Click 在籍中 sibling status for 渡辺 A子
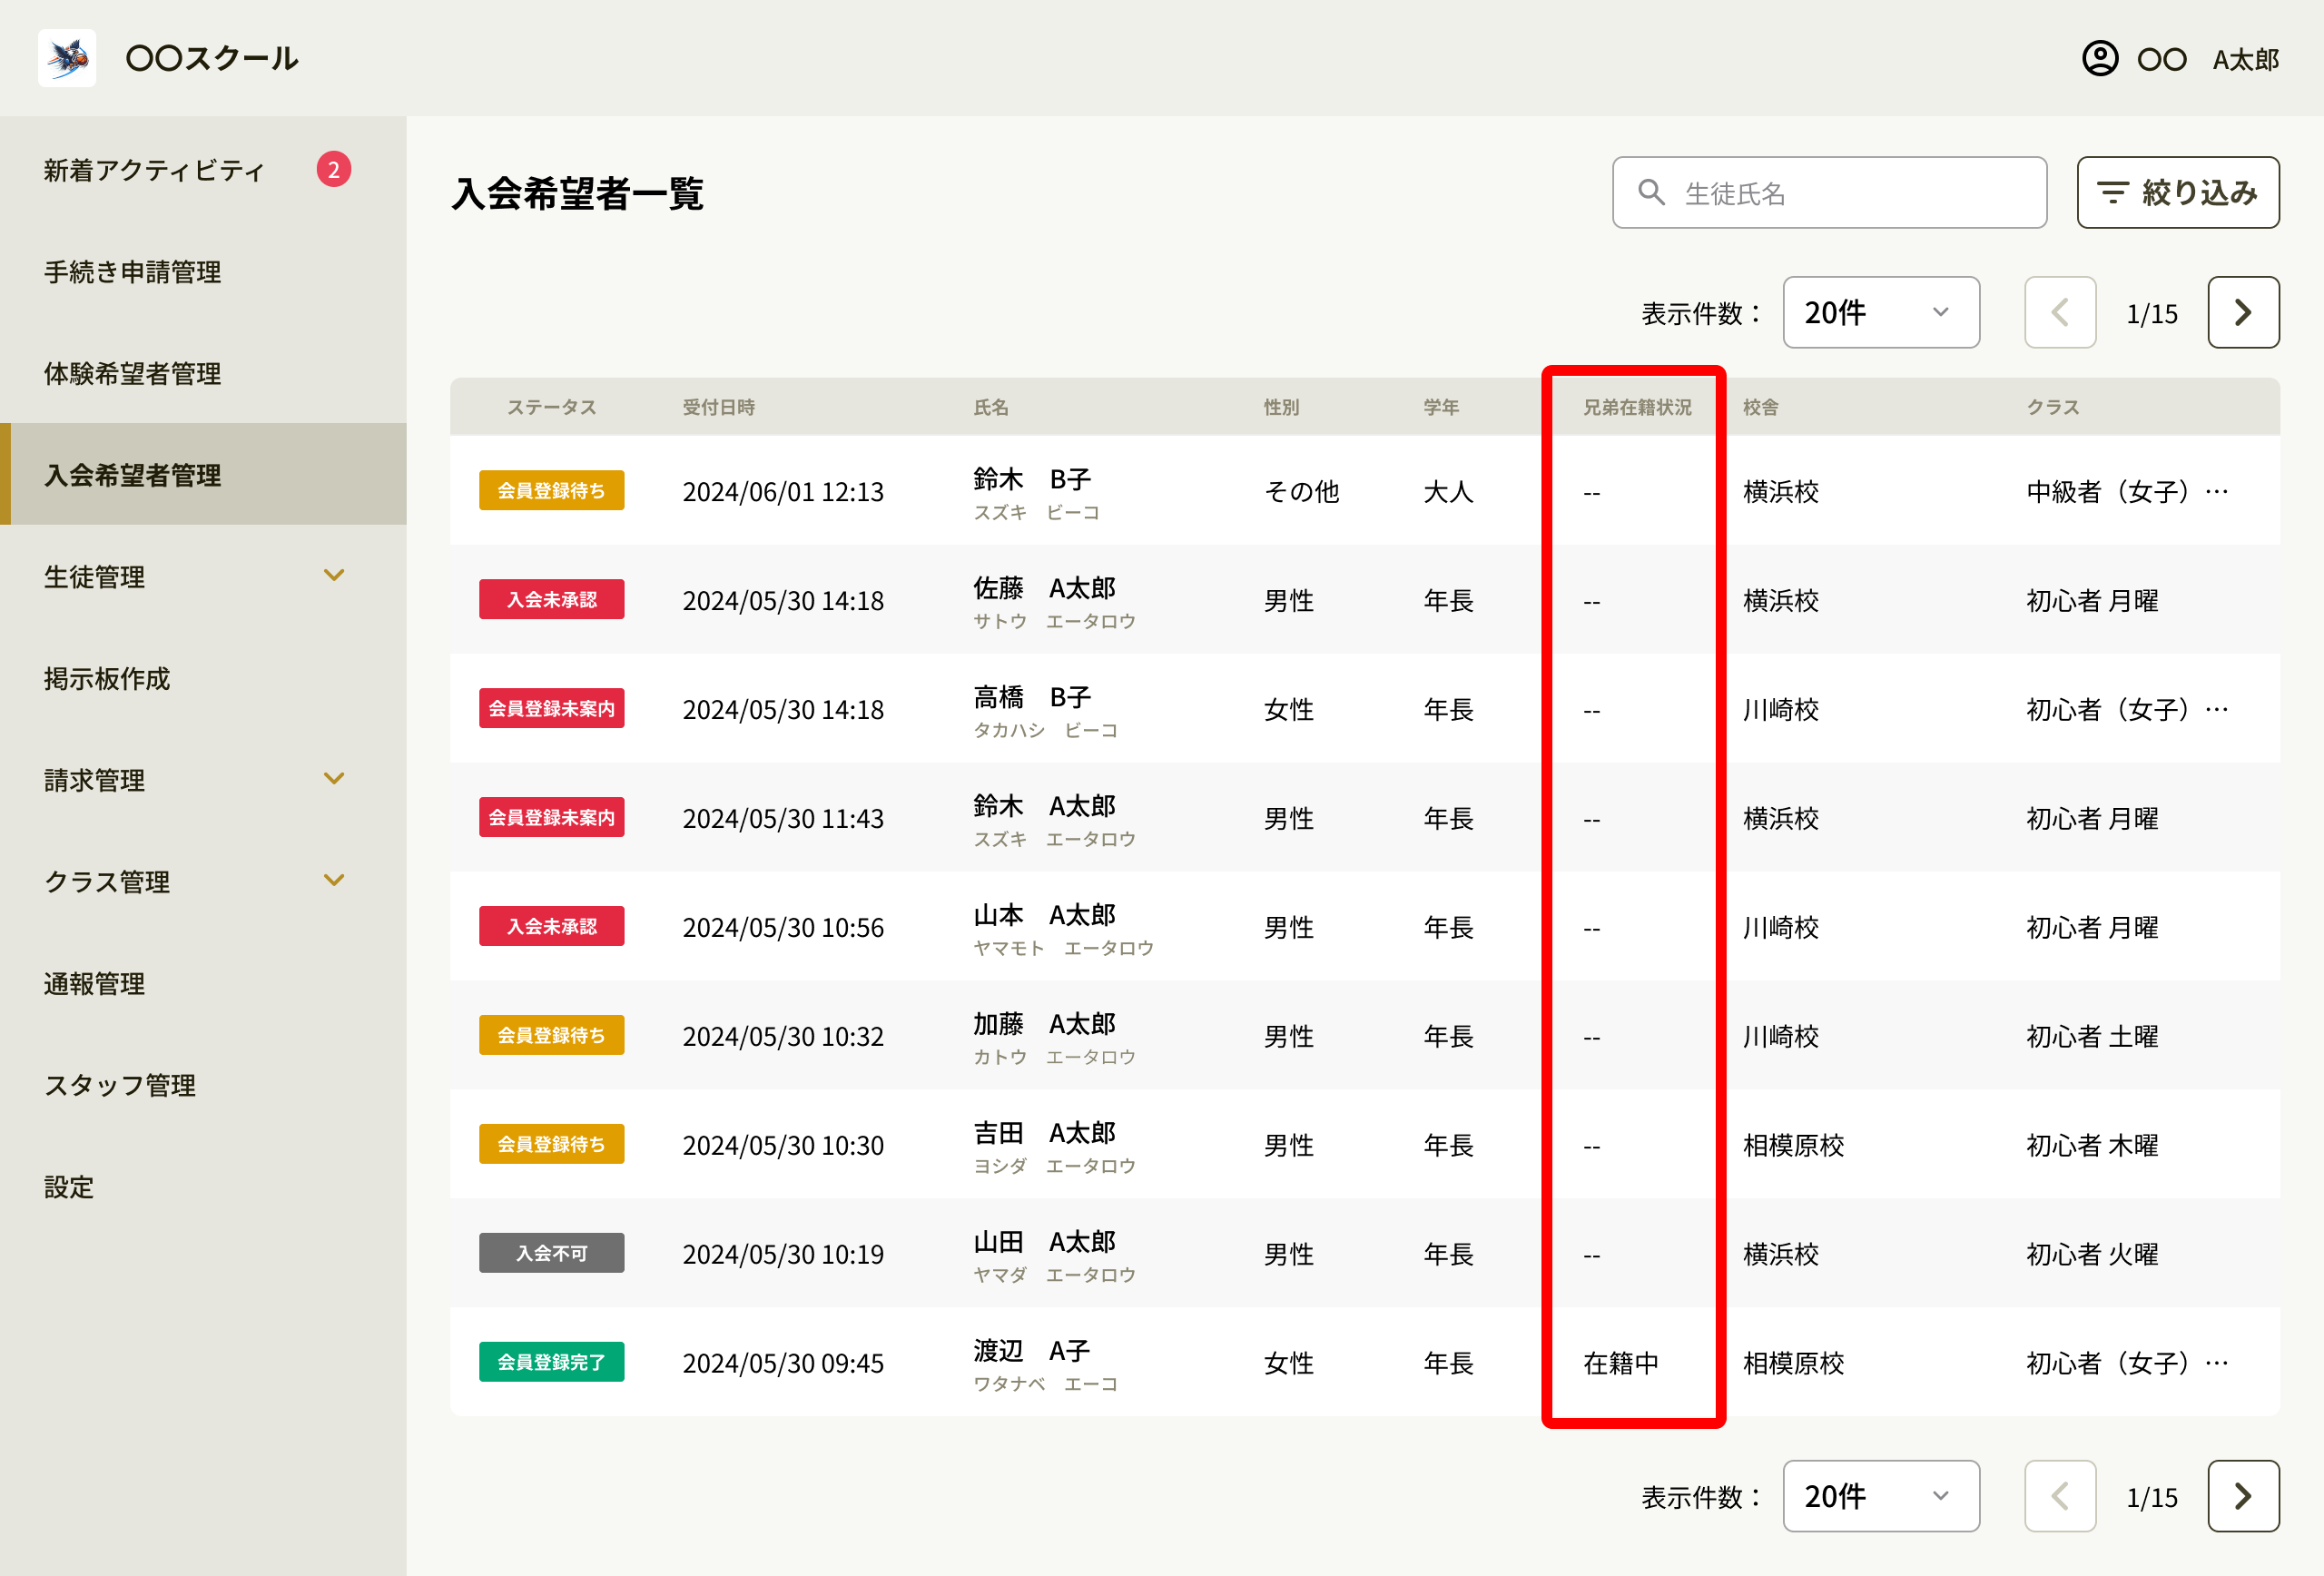The width and height of the screenshot is (2324, 1576). 1620,1362
